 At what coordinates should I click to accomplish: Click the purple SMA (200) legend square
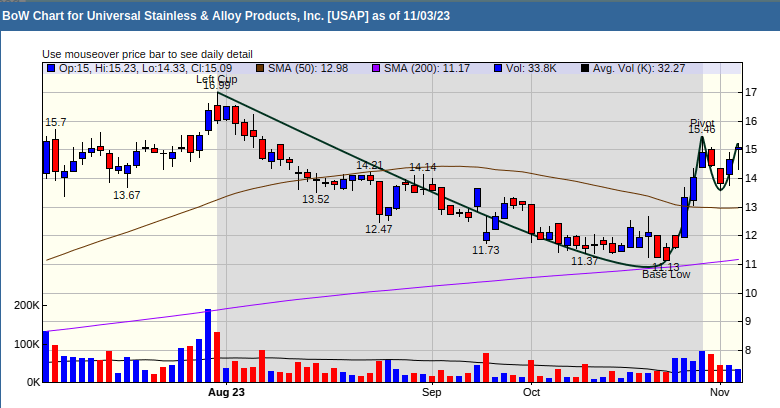[376, 68]
